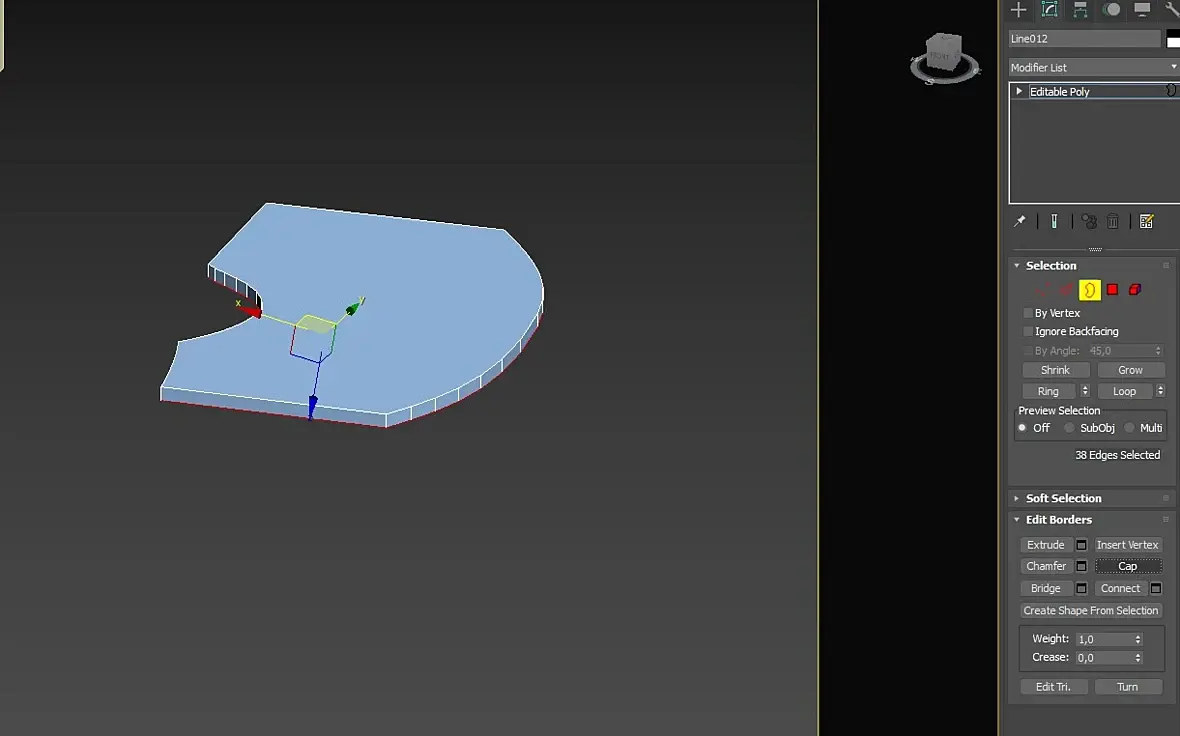Select Editable Poly in modifier stack
Viewport: 1180px width, 736px height.
click(1059, 92)
